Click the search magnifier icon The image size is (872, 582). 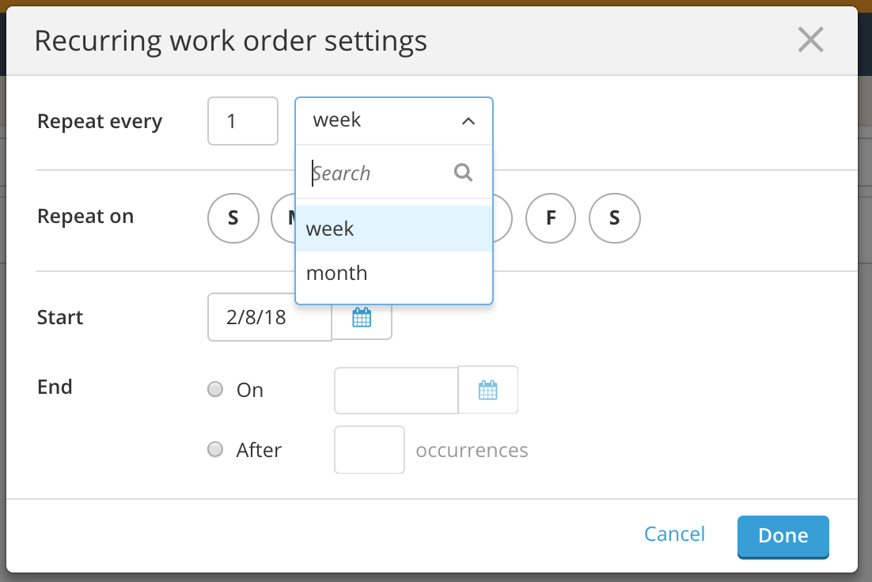point(463,172)
